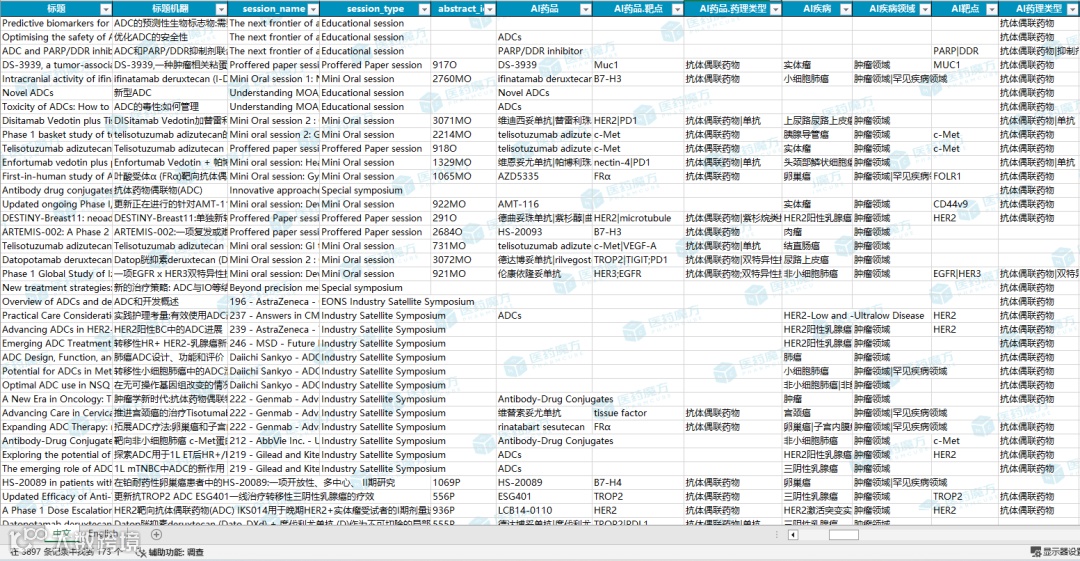This screenshot has height=561, width=1080.
Task: Select the abstract id cell '917O'
Action: [464, 65]
